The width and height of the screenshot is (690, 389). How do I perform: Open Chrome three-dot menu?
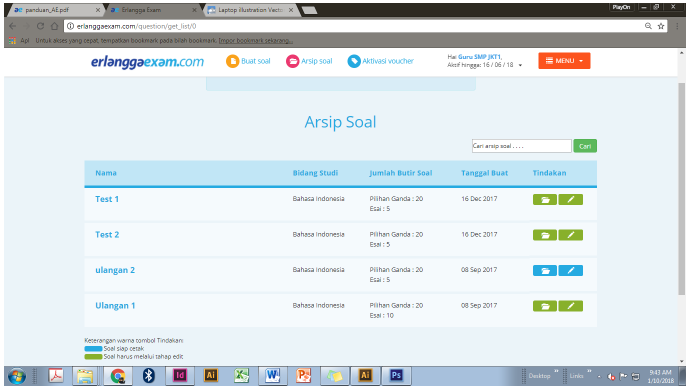[x=677, y=26]
